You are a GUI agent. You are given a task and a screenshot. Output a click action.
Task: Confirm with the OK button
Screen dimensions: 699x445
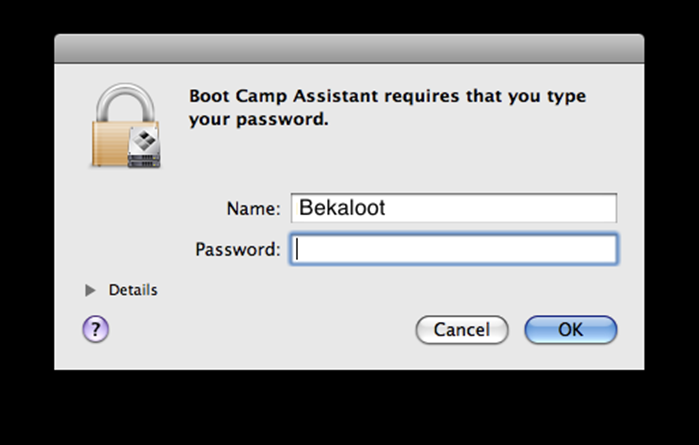point(570,329)
